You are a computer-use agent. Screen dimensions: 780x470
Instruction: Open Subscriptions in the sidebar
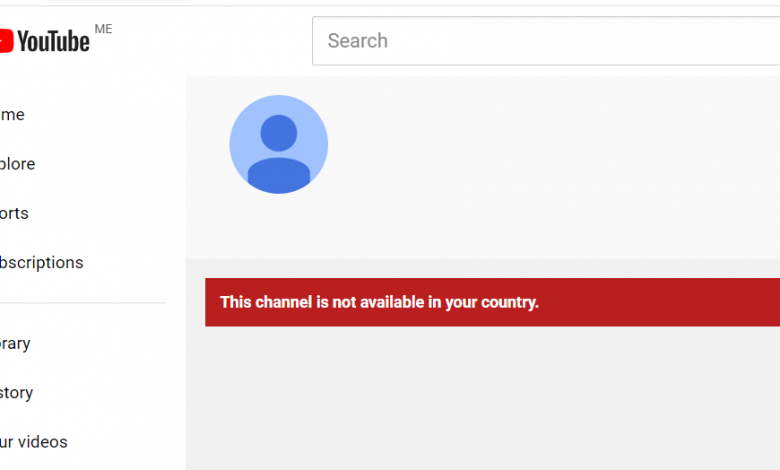click(x=41, y=263)
